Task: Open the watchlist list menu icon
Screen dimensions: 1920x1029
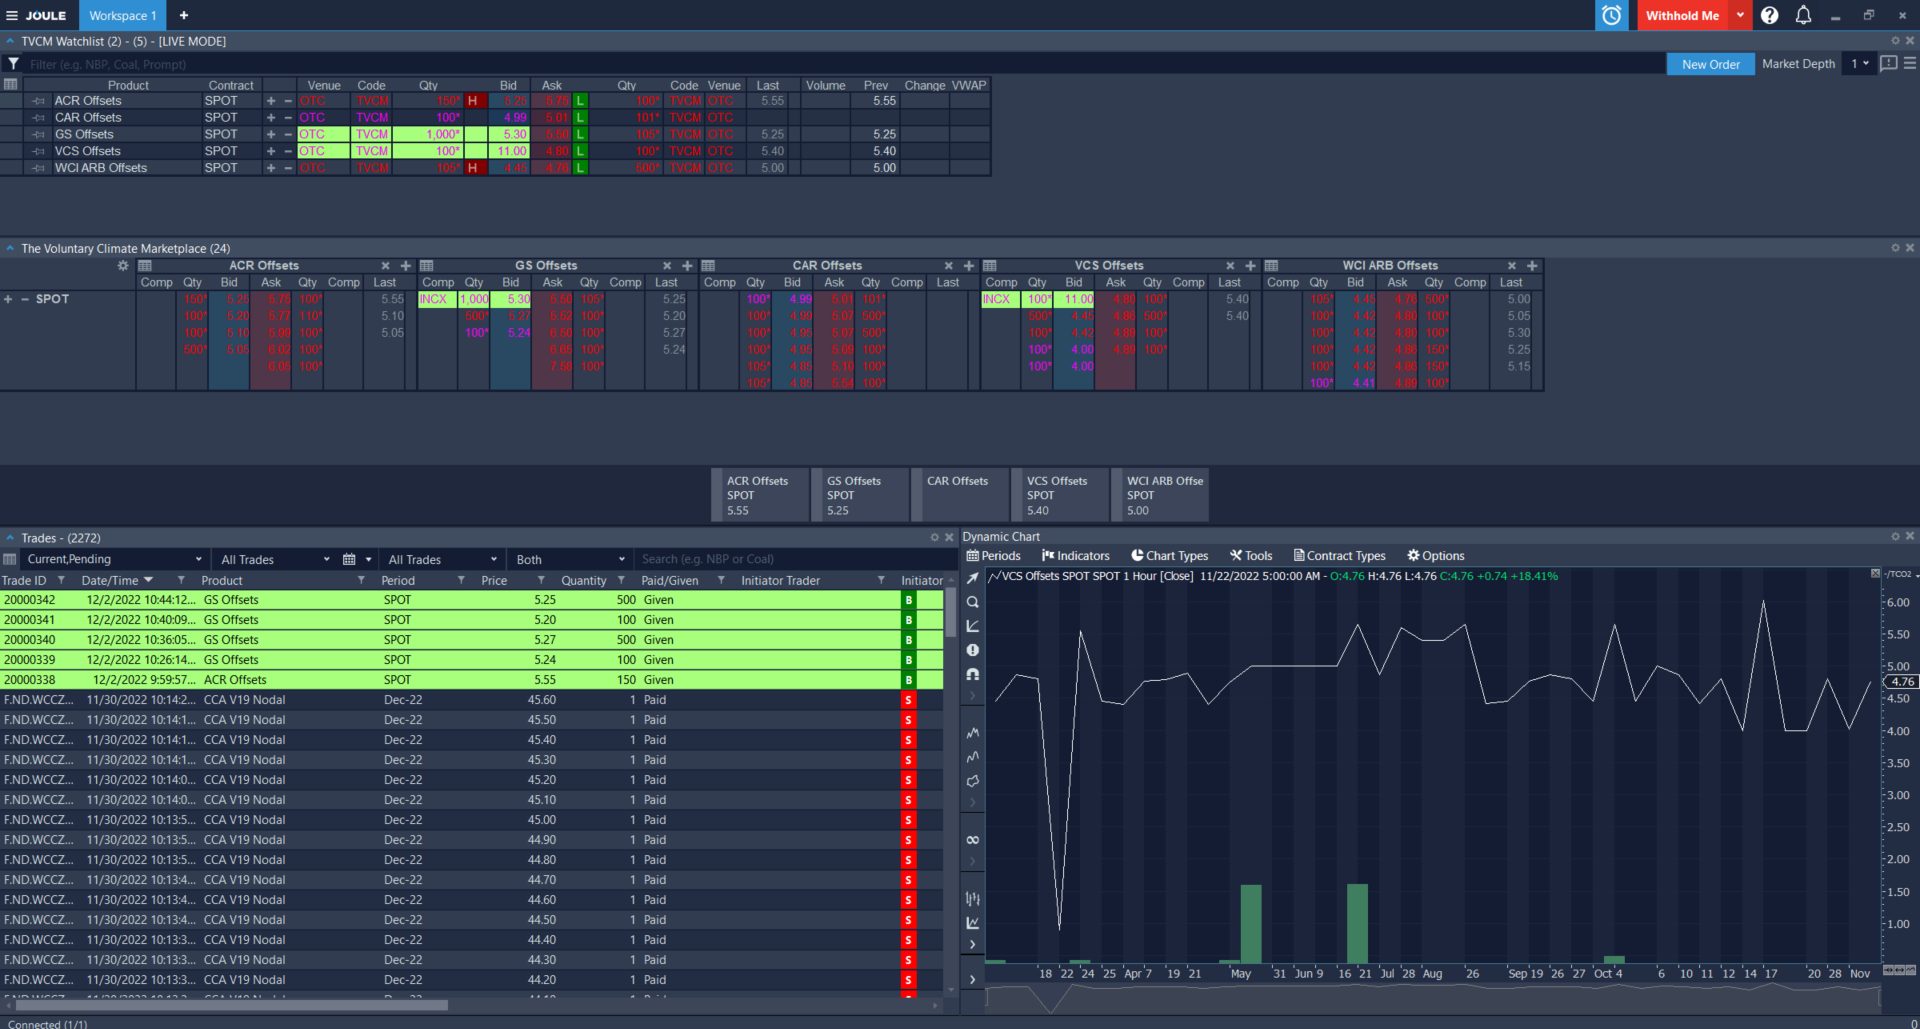Action: 1910,63
